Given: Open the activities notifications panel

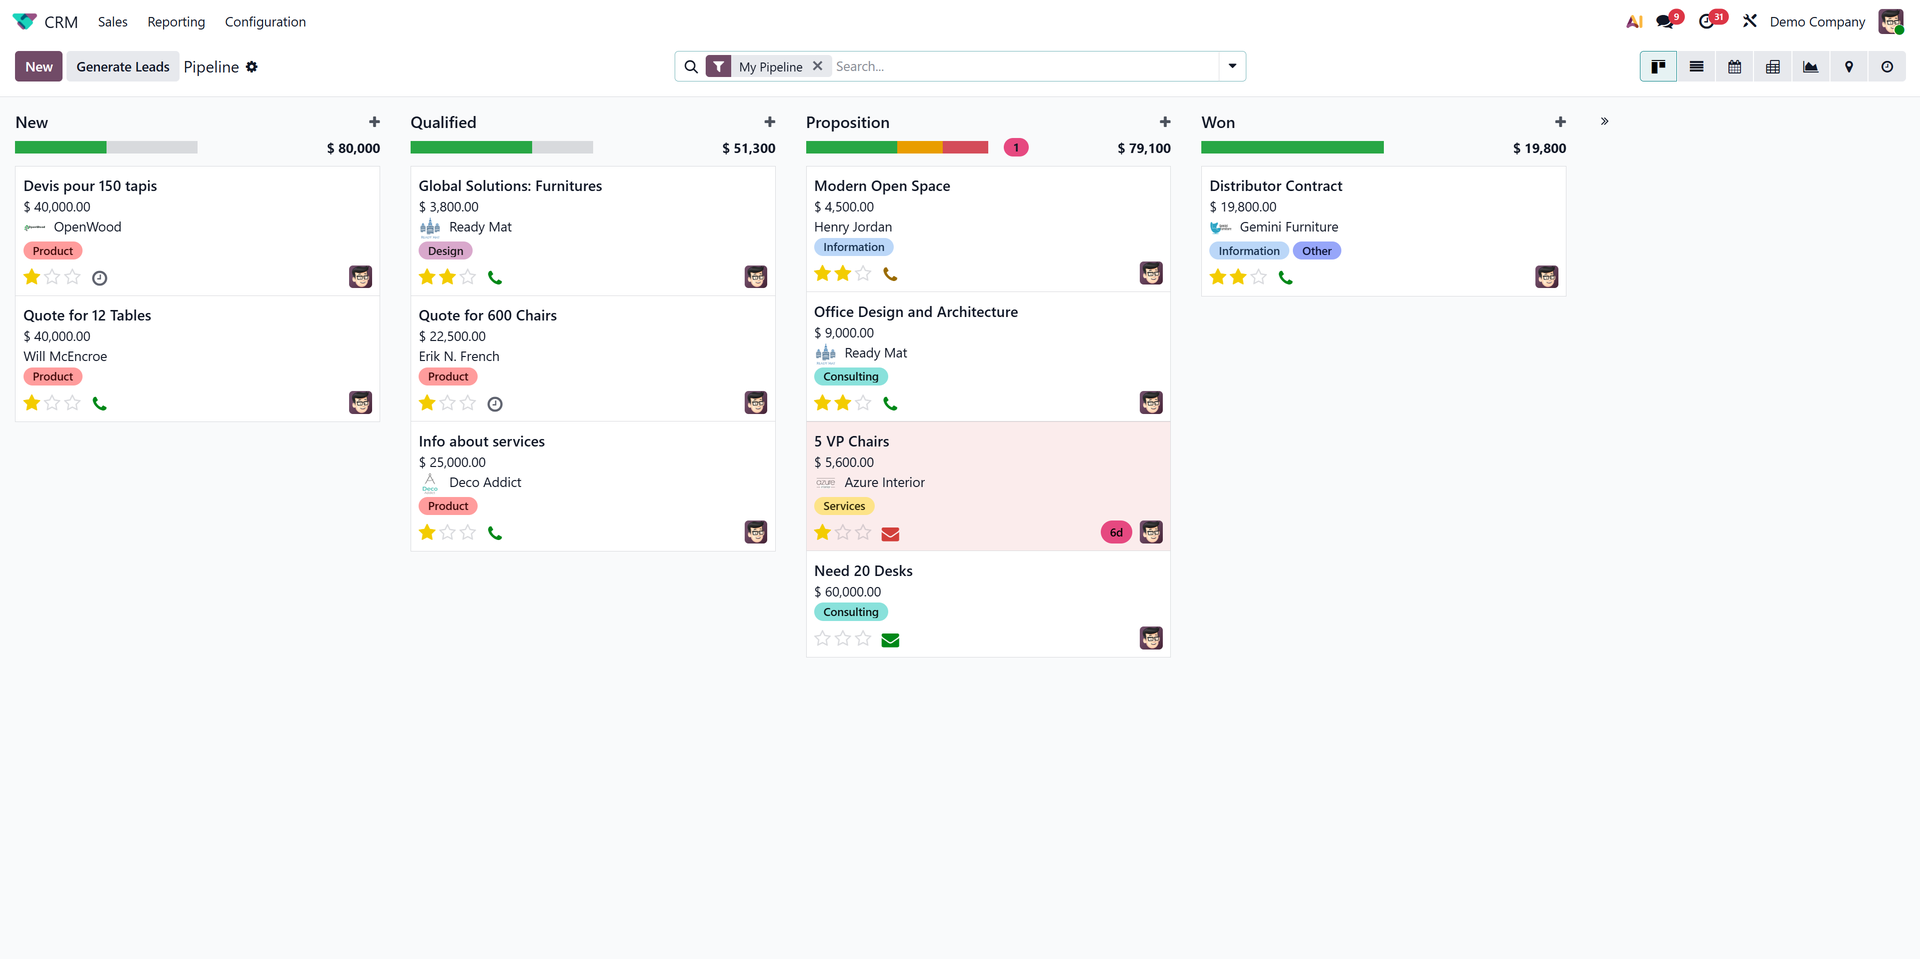Looking at the screenshot, I should click(1710, 20).
